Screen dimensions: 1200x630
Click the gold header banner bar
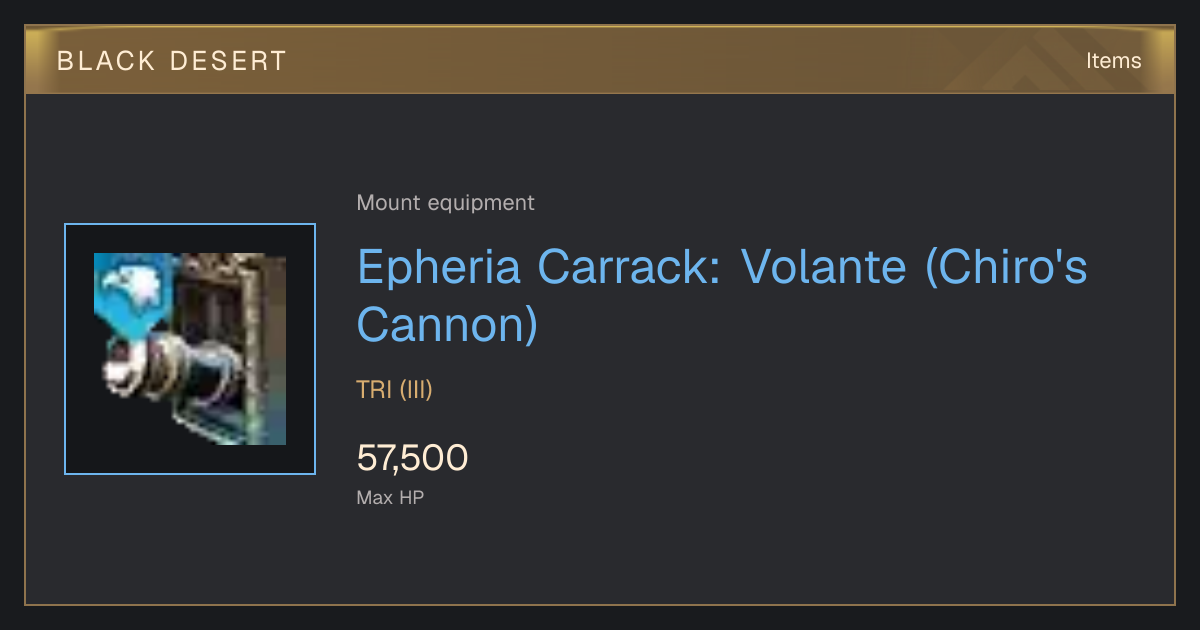[600, 60]
